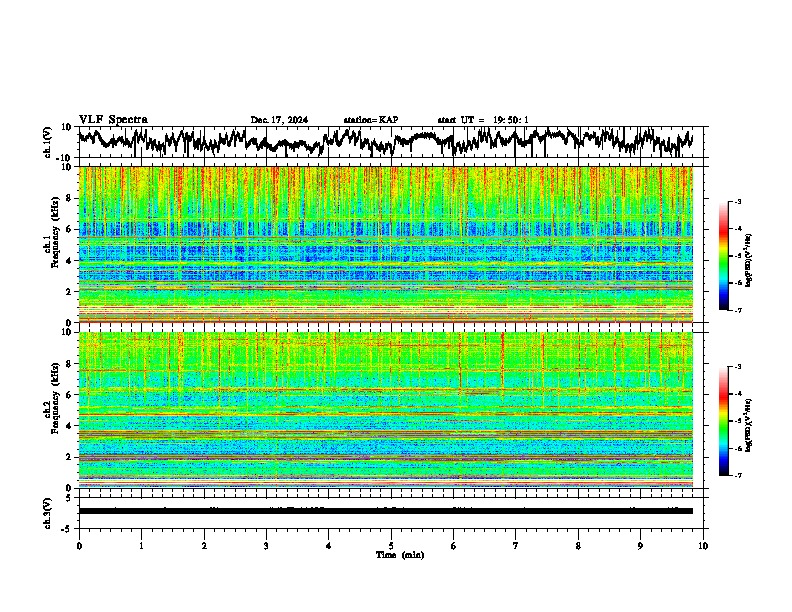Click the 'start UT = 19:50:1' text
792x612 pixels.
(x=483, y=120)
